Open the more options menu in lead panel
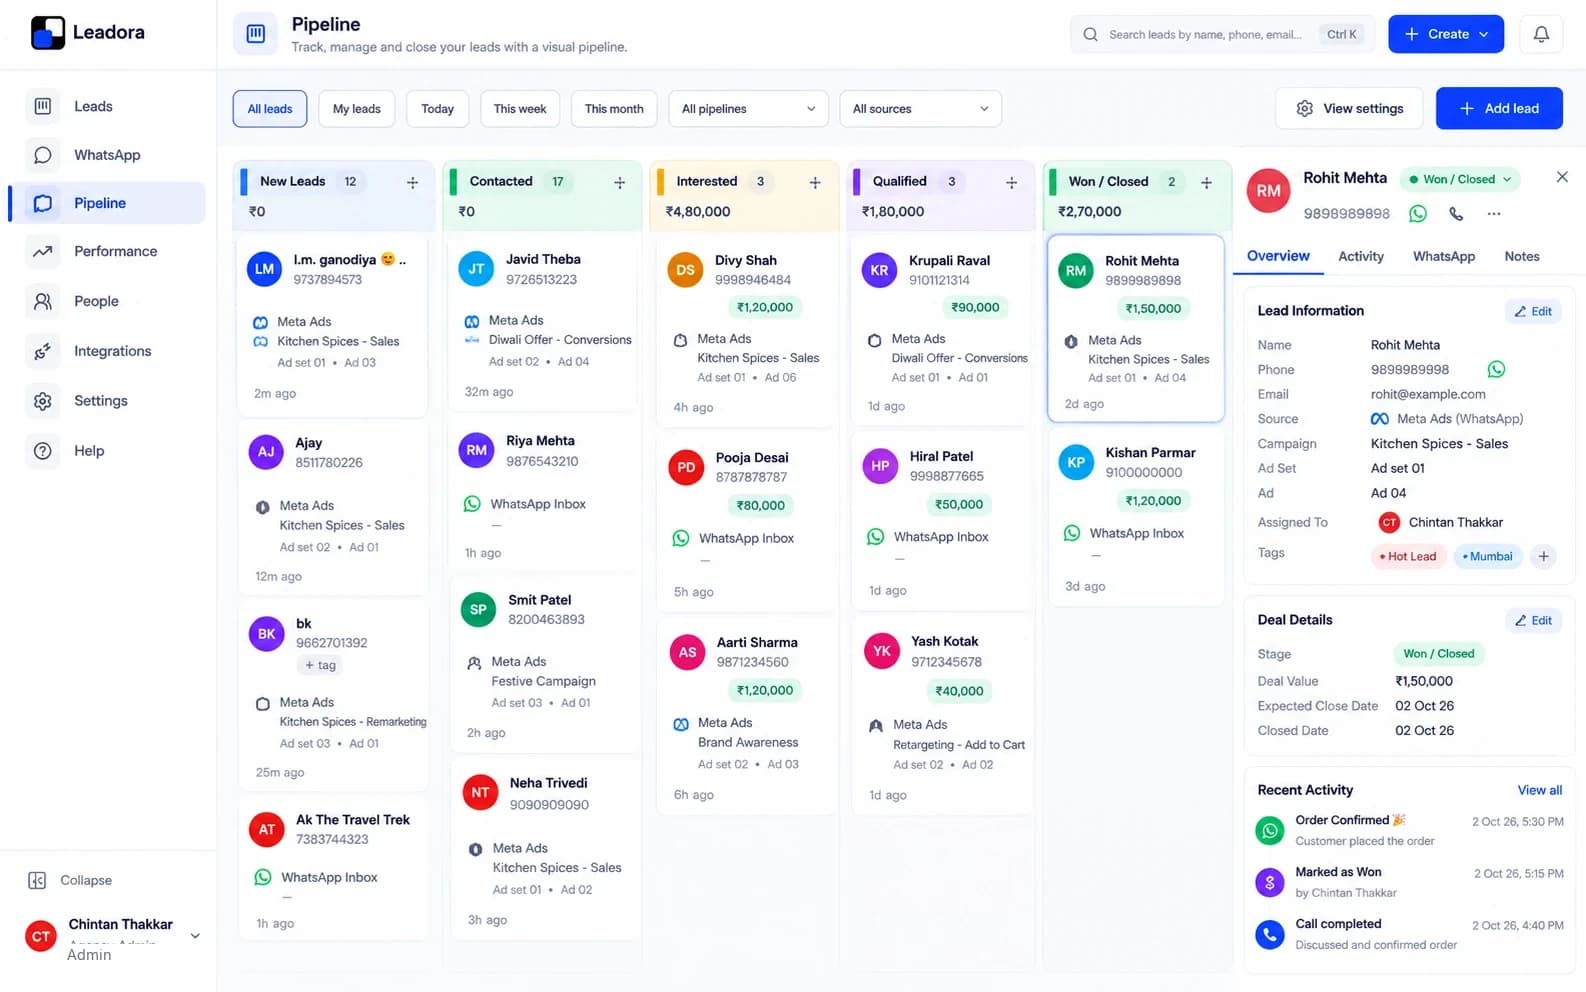This screenshot has height=992, width=1586. 1494,213
